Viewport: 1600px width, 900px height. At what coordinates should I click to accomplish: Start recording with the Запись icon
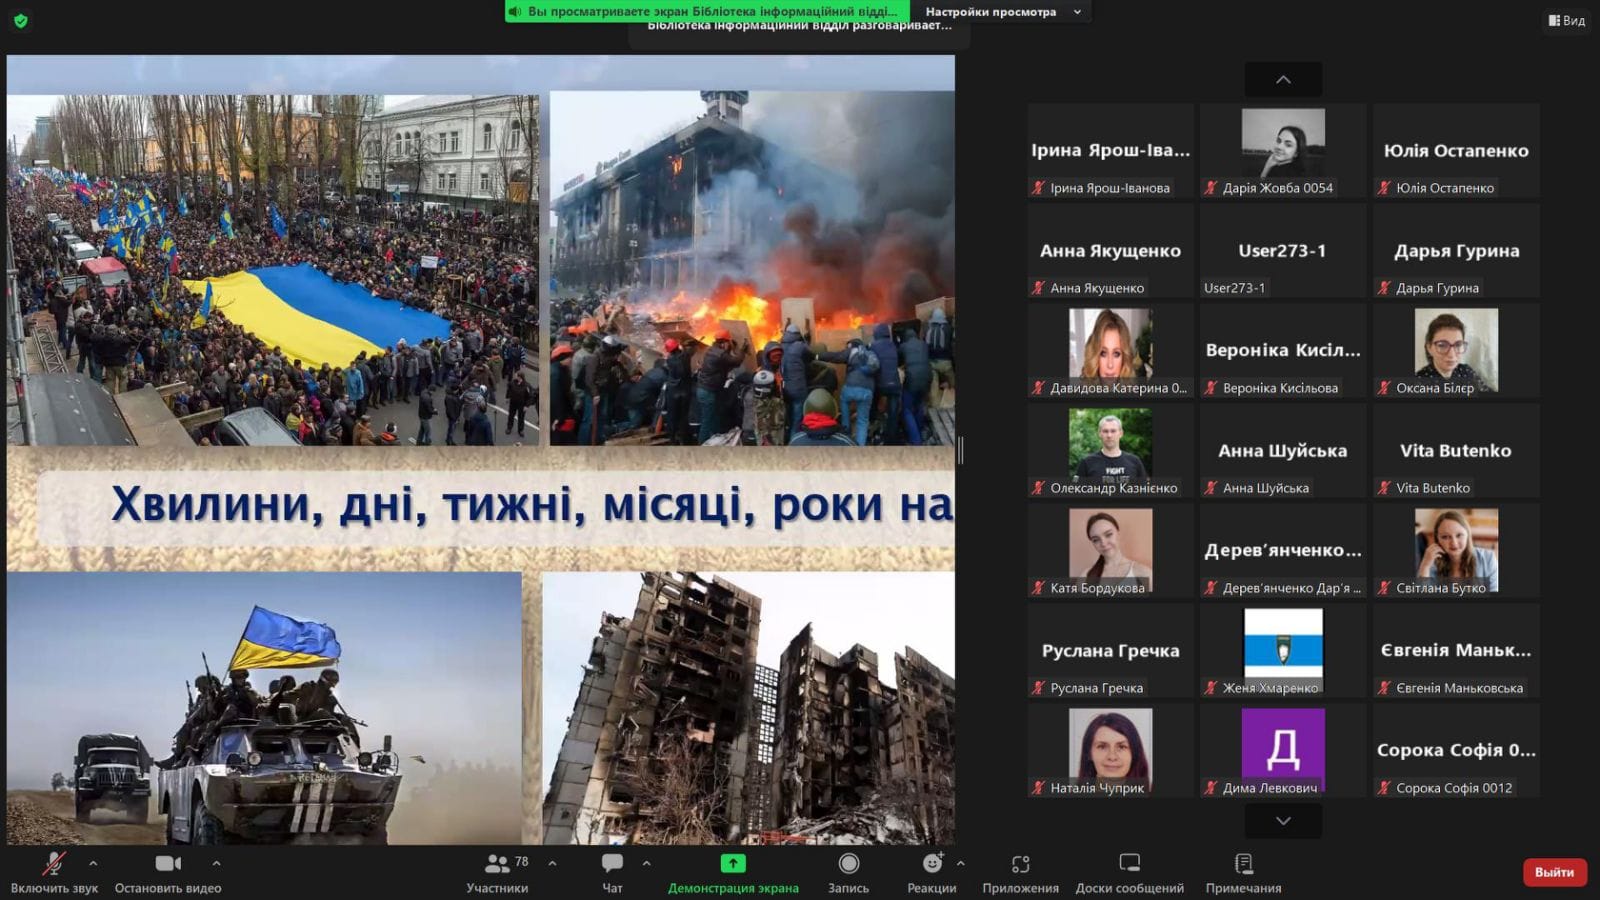click(848, 871)
